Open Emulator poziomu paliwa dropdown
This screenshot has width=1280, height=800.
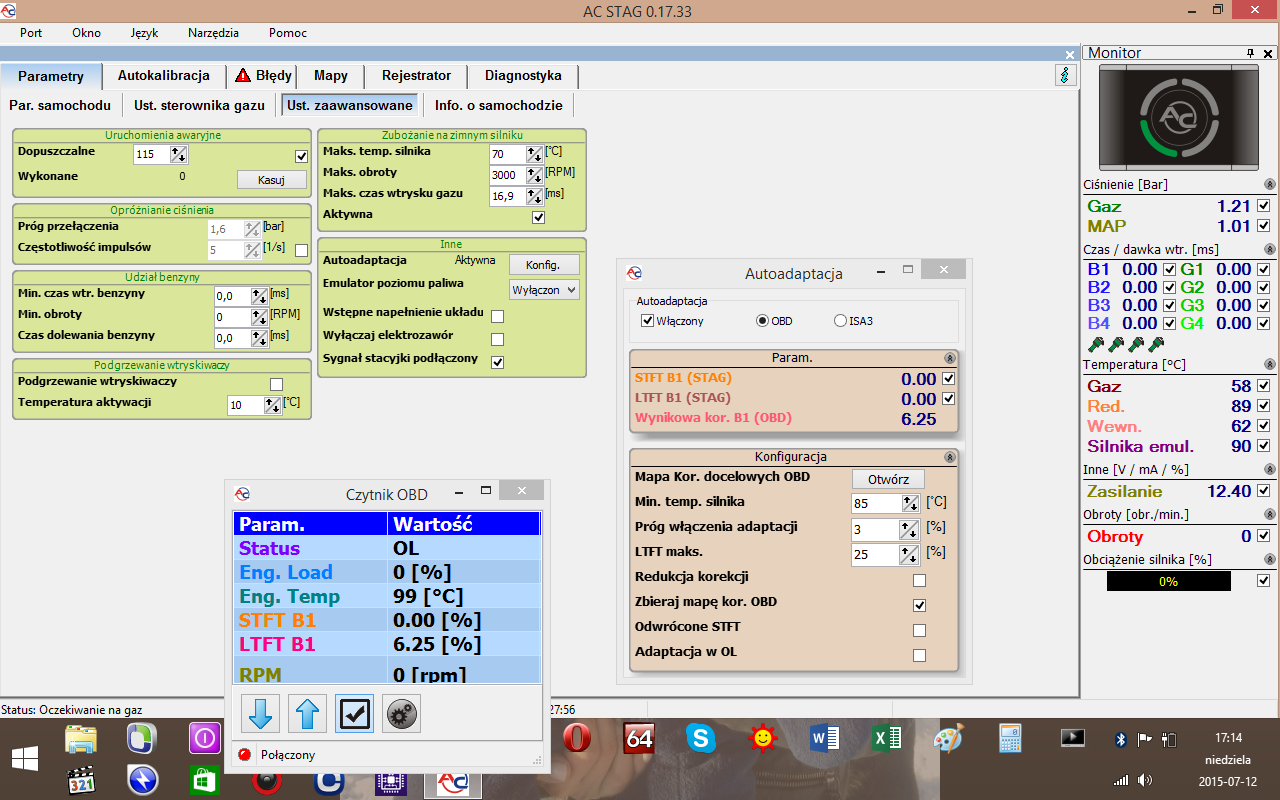[544, 289]
